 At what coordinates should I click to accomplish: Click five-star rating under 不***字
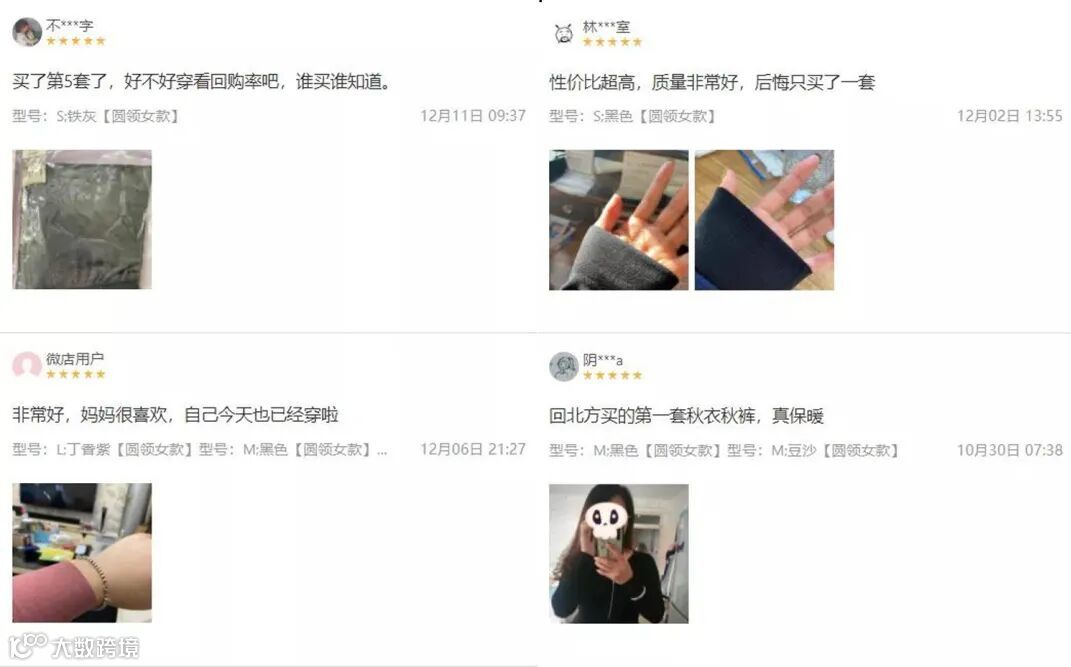tap(76, 41)
